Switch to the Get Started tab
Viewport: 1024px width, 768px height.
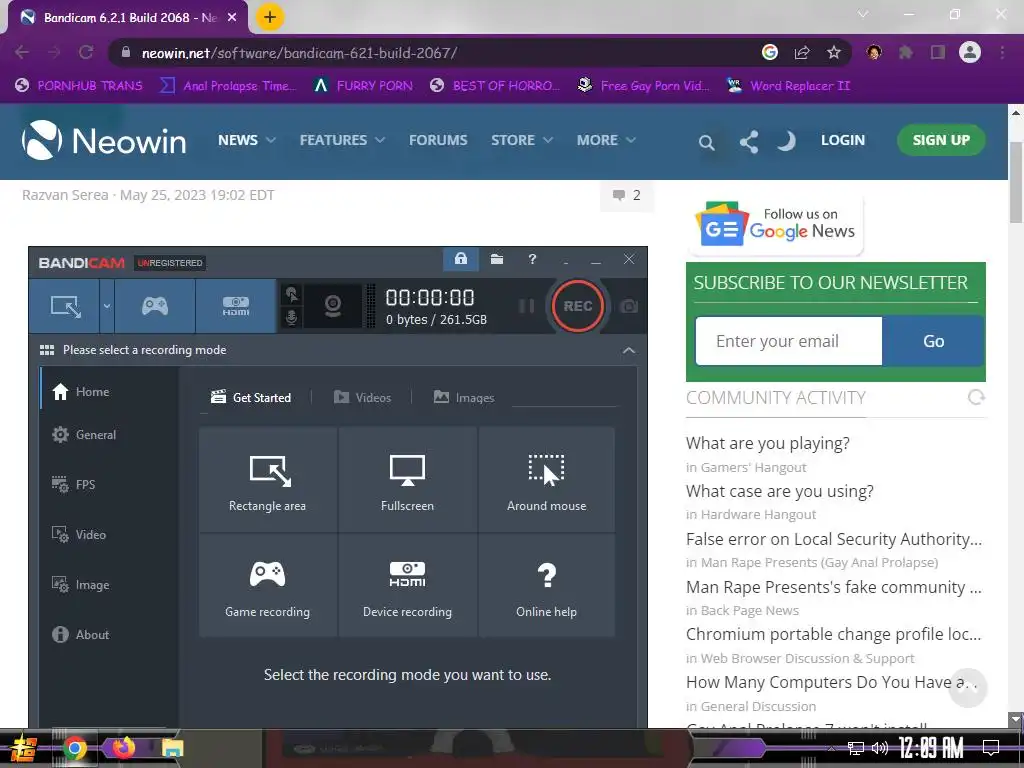click(x=251, y=397)
